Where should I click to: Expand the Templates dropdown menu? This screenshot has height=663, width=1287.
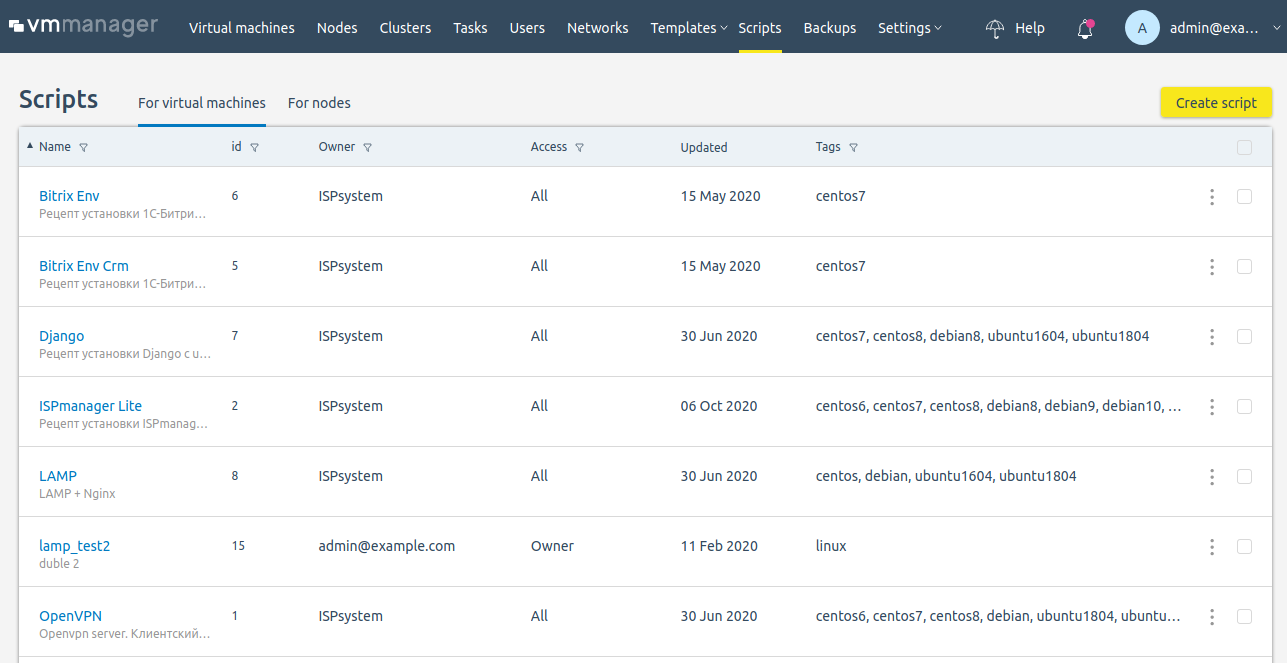(688, 28)
